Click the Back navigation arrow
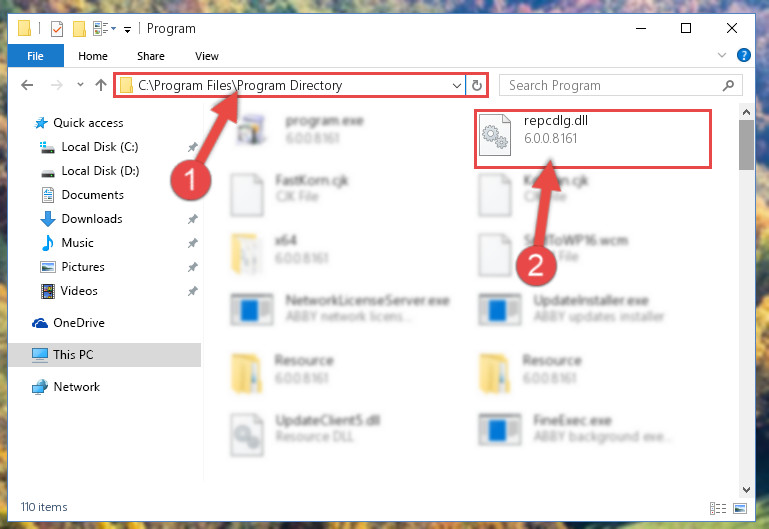Screen dimensions: 769x529 tap(27, 85)
